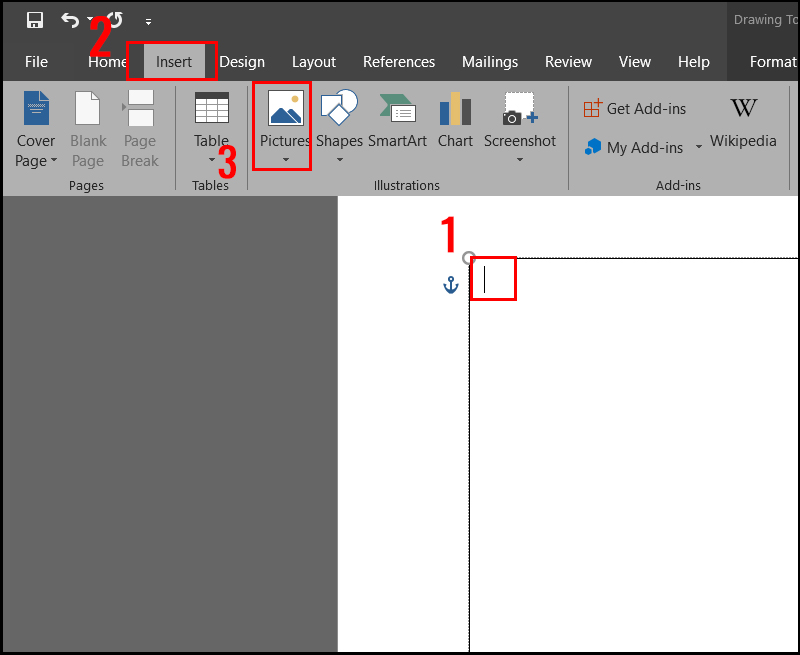Open the Screenshot tool

point(519,120)
